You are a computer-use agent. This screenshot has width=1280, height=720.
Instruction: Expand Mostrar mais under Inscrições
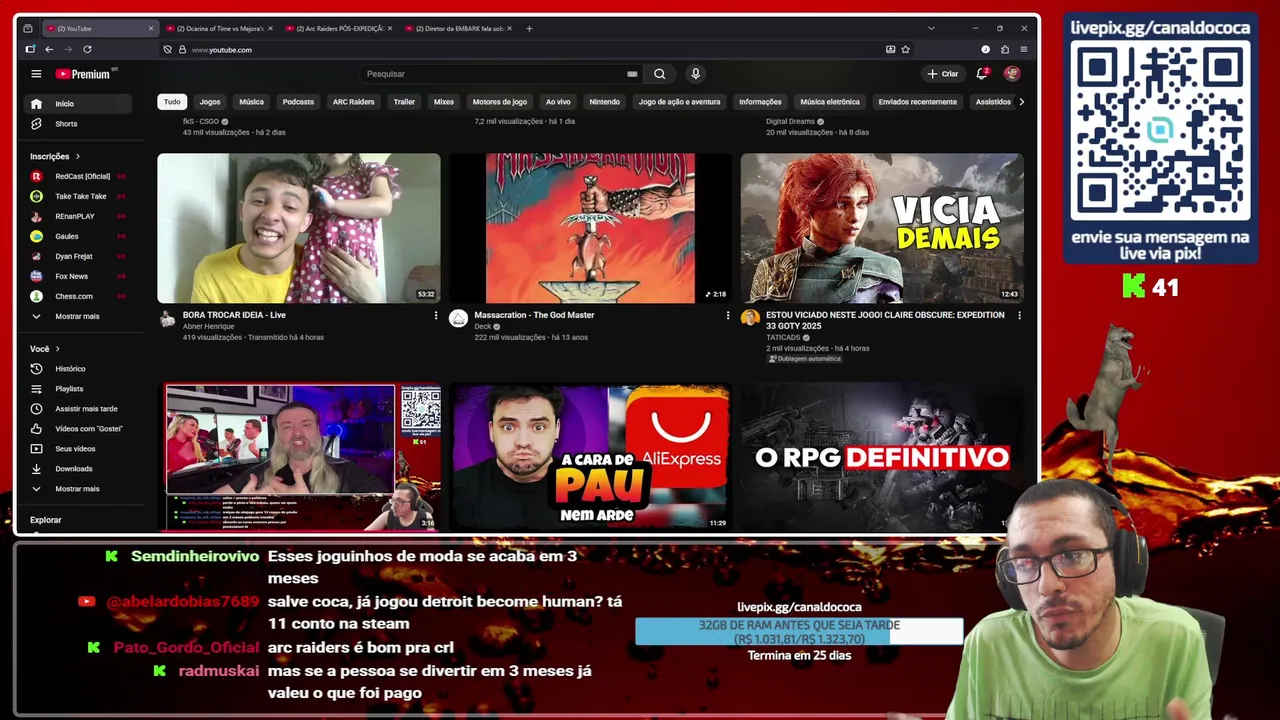78,316
